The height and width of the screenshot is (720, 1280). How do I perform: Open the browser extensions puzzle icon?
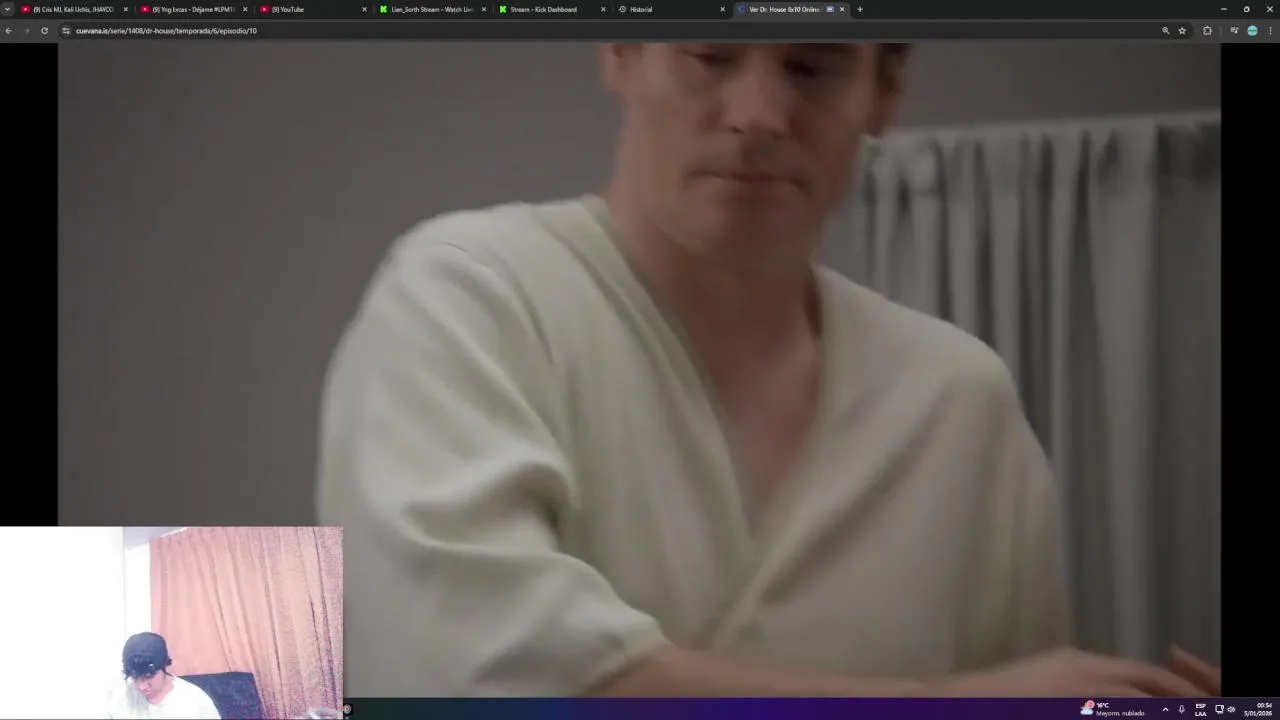click(1207, 31)
